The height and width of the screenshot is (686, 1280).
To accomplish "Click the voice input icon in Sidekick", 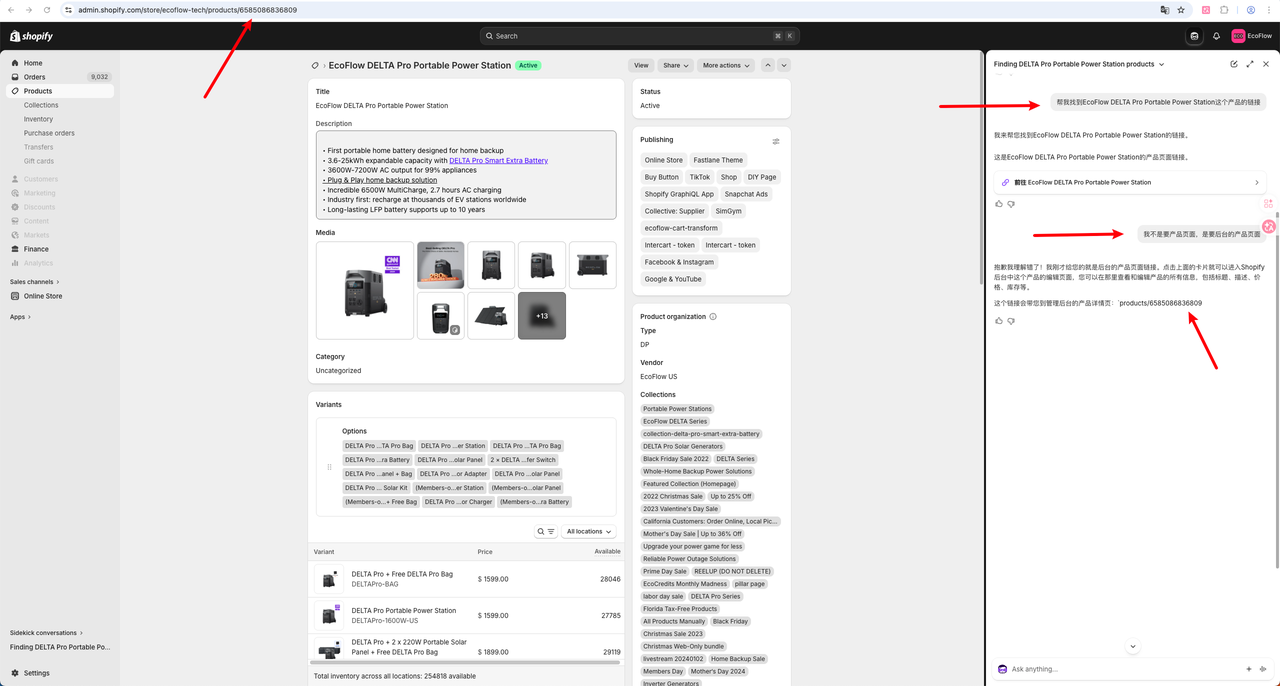I will [x=1264, y=669].
